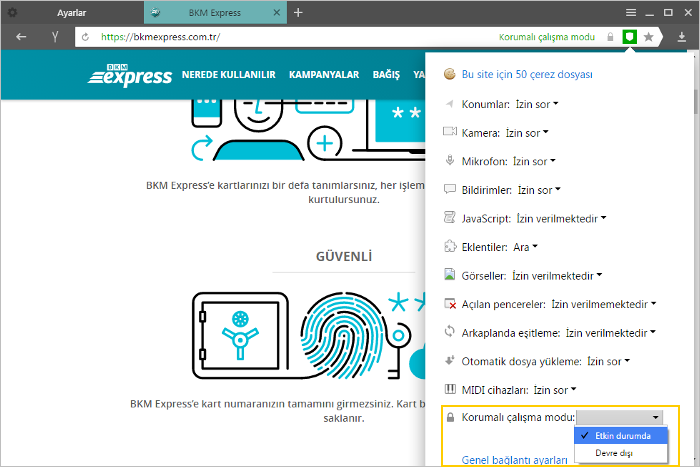Expand the JavaScript permission dropdown
This screenshot has width=700, height=467.
[561, 218]
